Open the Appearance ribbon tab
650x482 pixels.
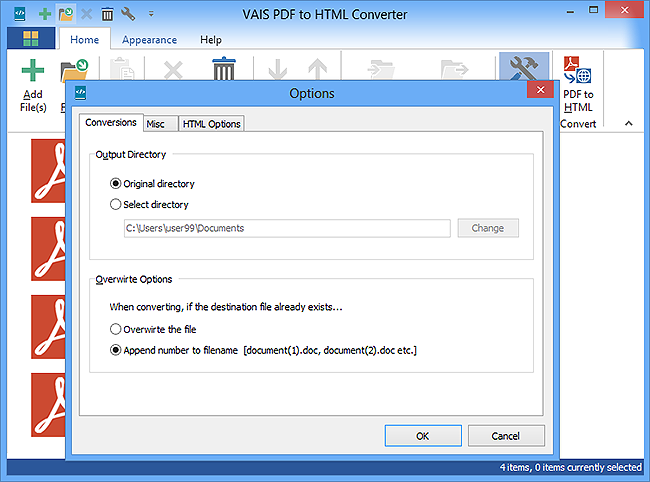click(149, 40)
